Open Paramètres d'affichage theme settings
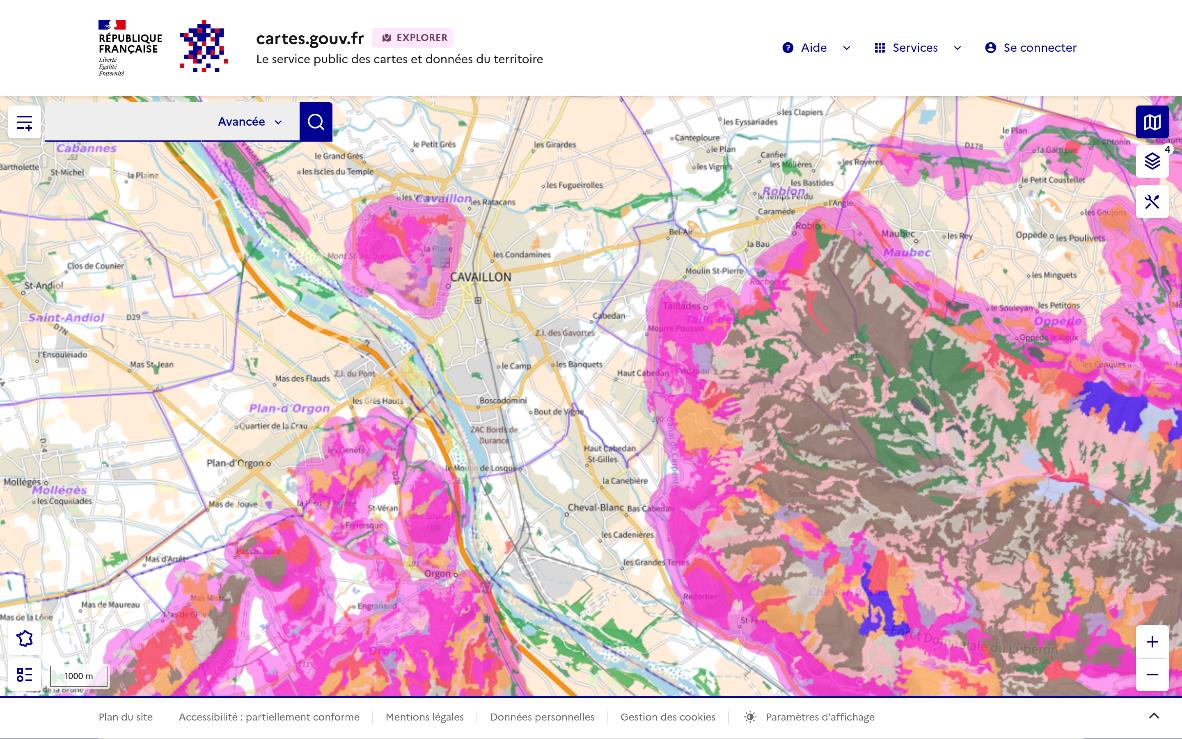 pos(810,717)
